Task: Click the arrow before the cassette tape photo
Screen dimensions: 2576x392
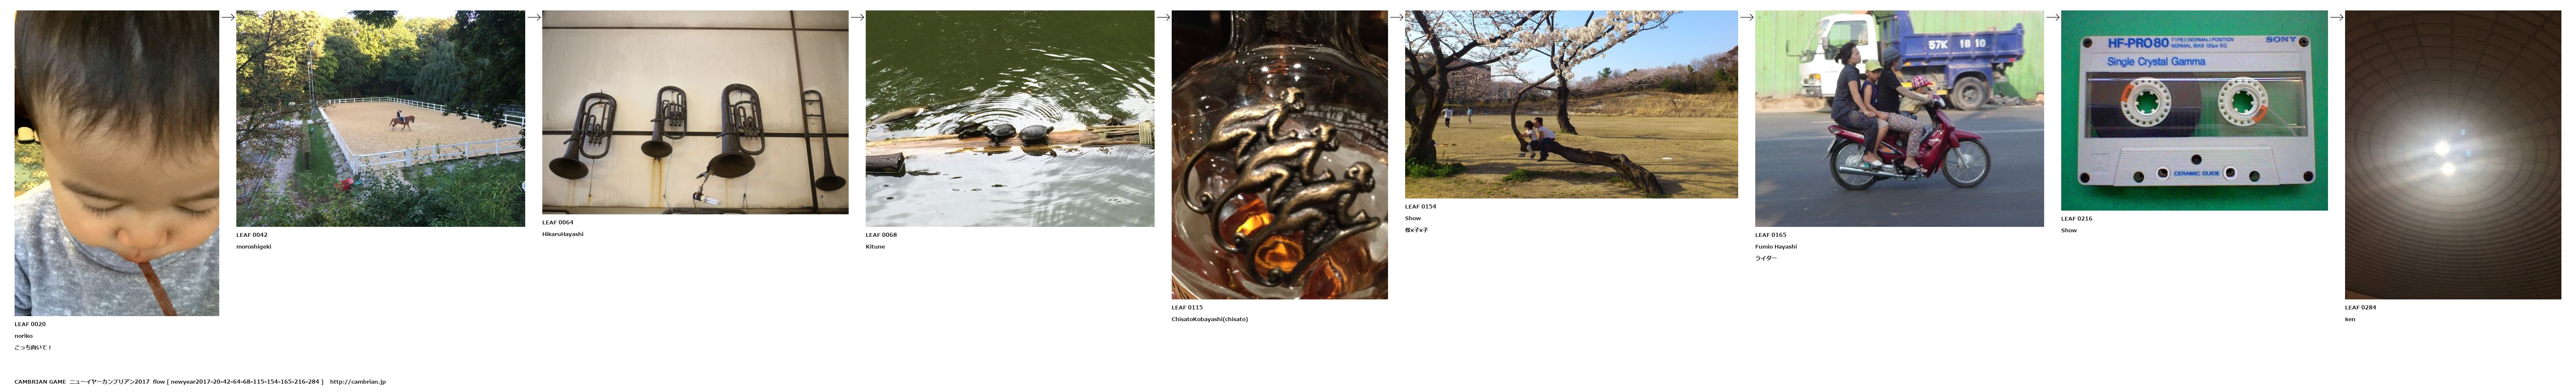Action: (x=2052, y=17)
